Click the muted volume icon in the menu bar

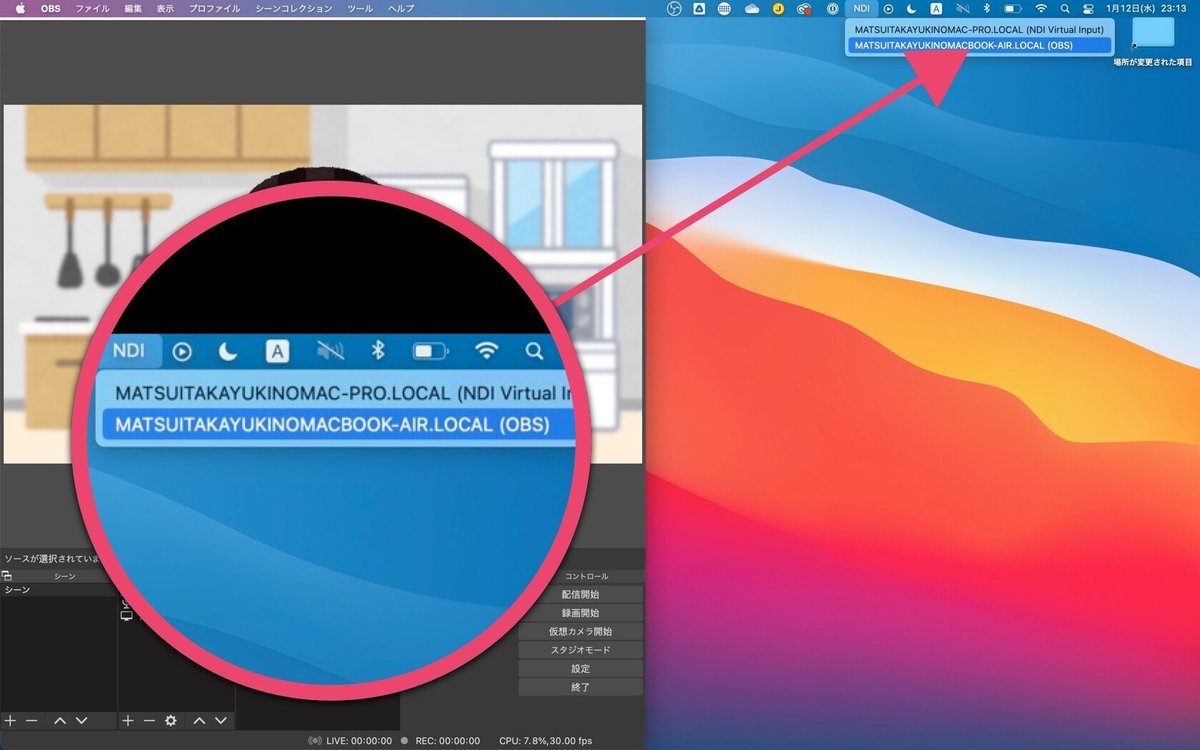962,8
